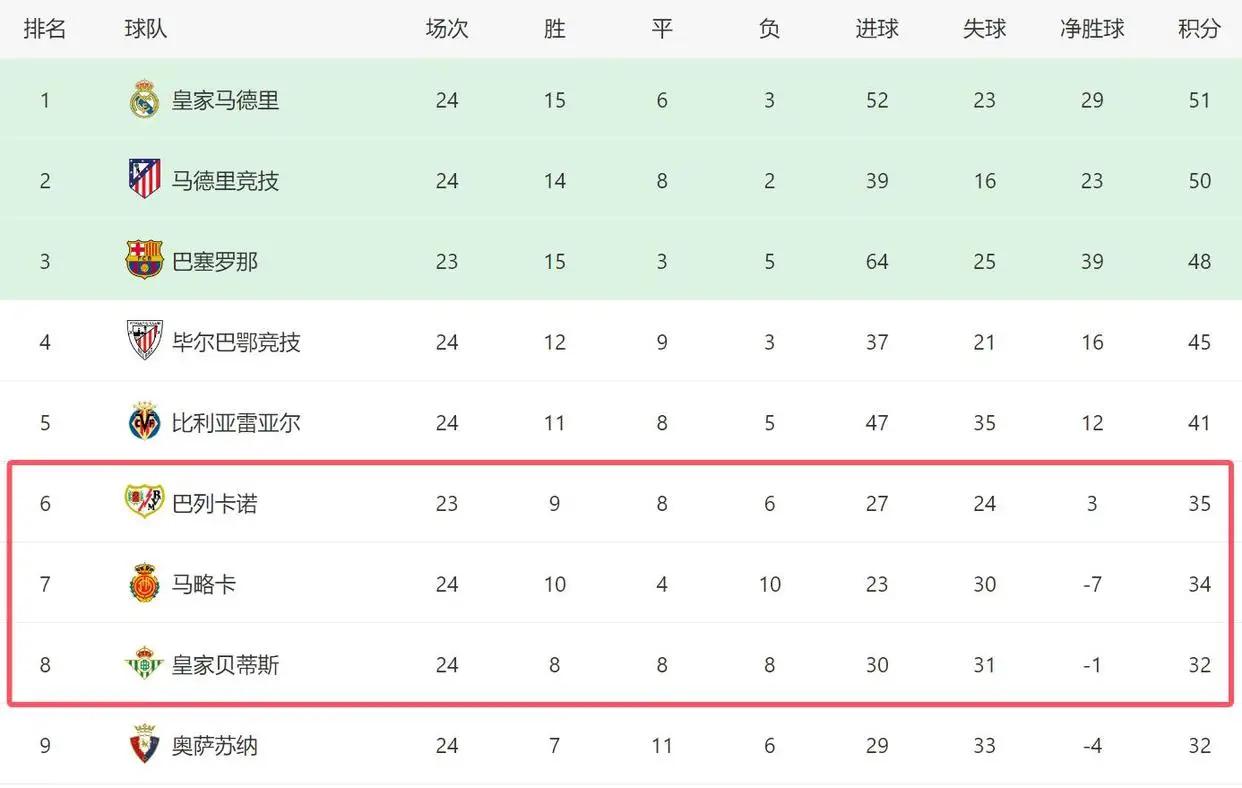This screenshot has width=1242, height=788.
Task: Click the 球队 column header
Action: 146,29
